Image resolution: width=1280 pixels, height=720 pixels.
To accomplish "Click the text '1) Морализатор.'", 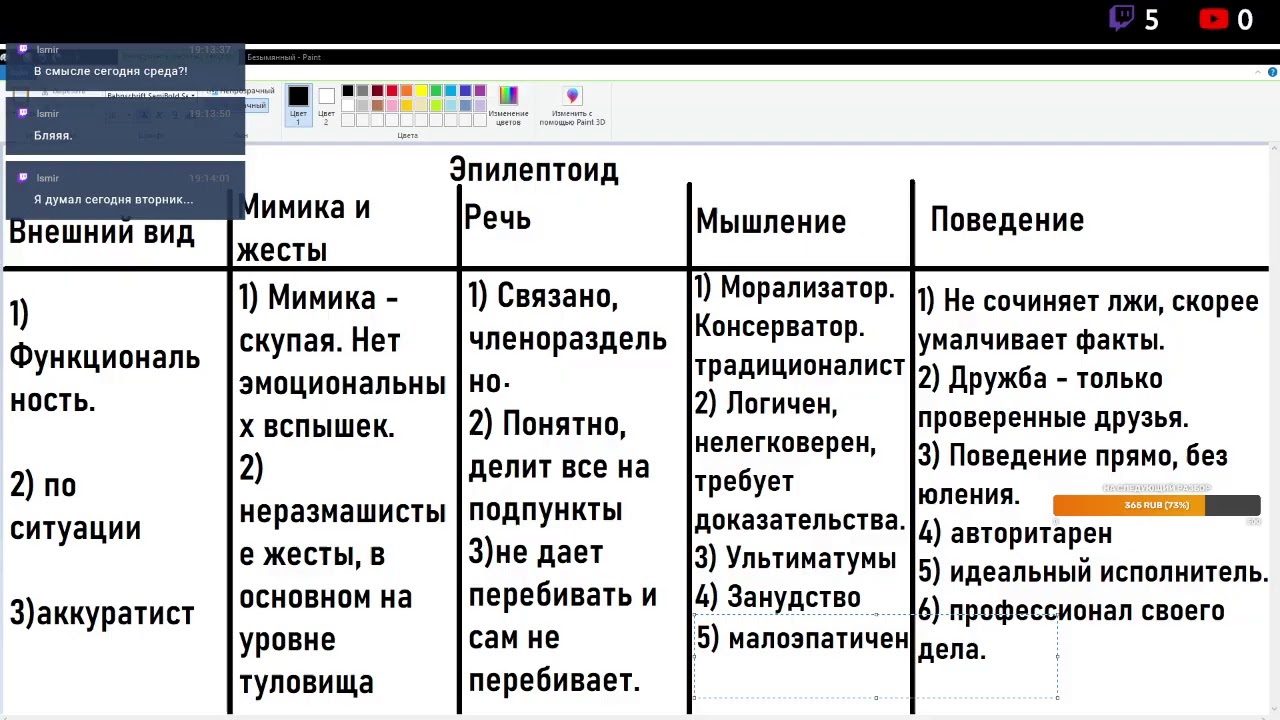I will pos(794,288).
